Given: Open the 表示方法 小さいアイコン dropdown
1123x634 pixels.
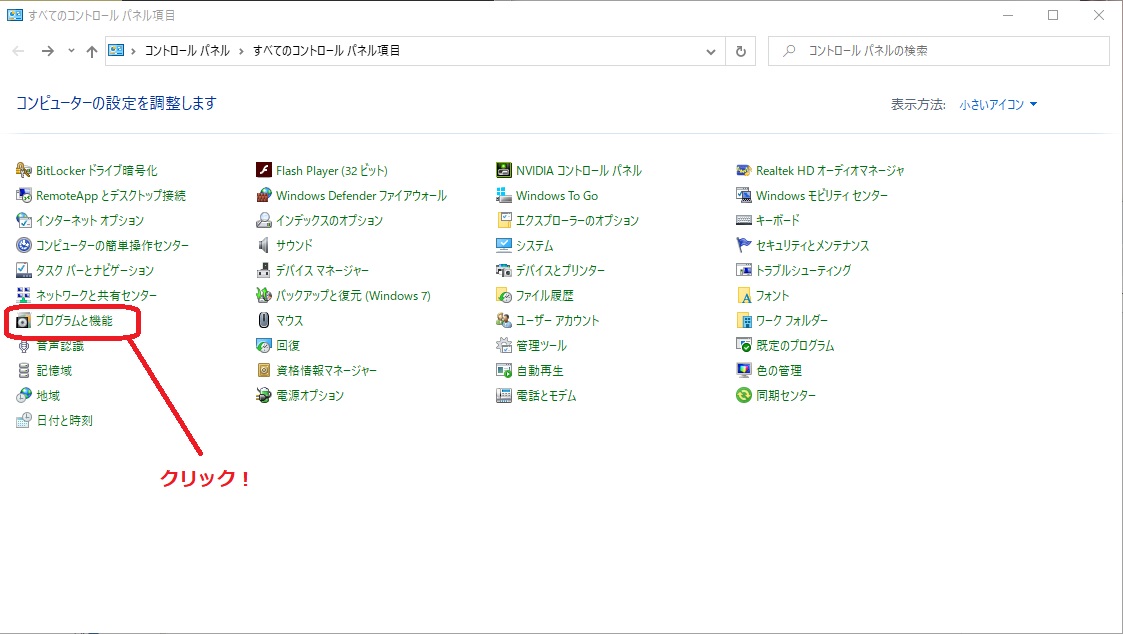Looking at the screenshot, I should (998, 105).
